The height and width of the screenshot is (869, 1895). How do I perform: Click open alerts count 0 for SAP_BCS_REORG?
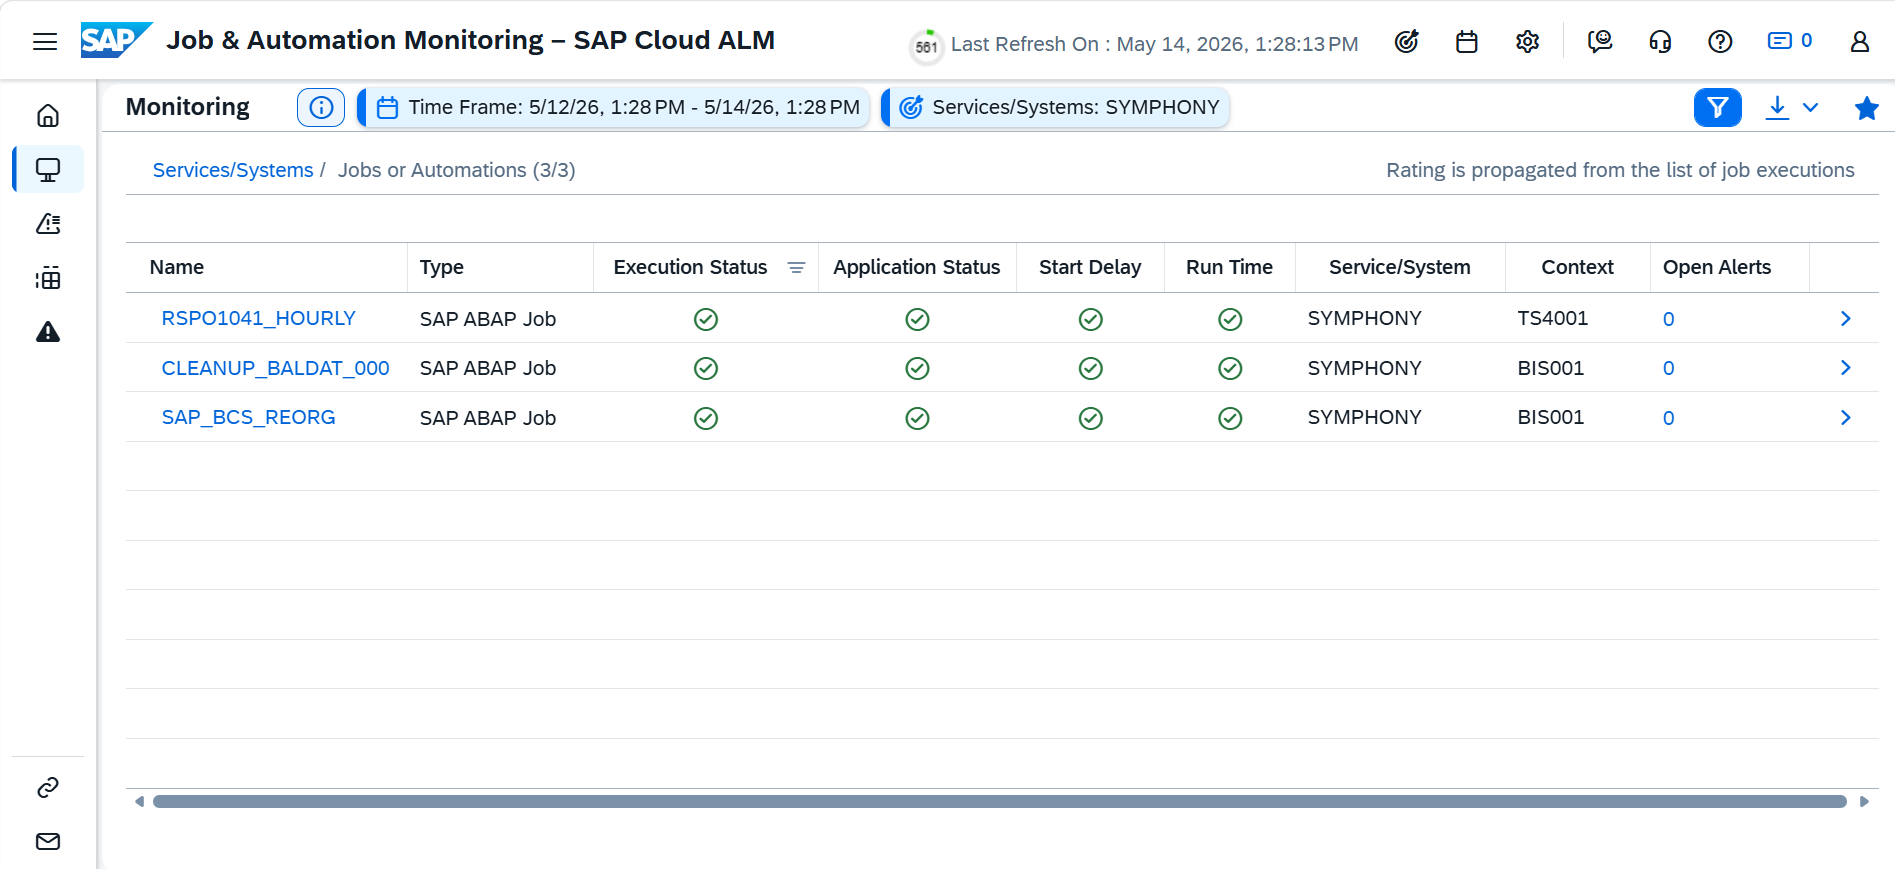pyautogui.click(x=1668, y=418)
